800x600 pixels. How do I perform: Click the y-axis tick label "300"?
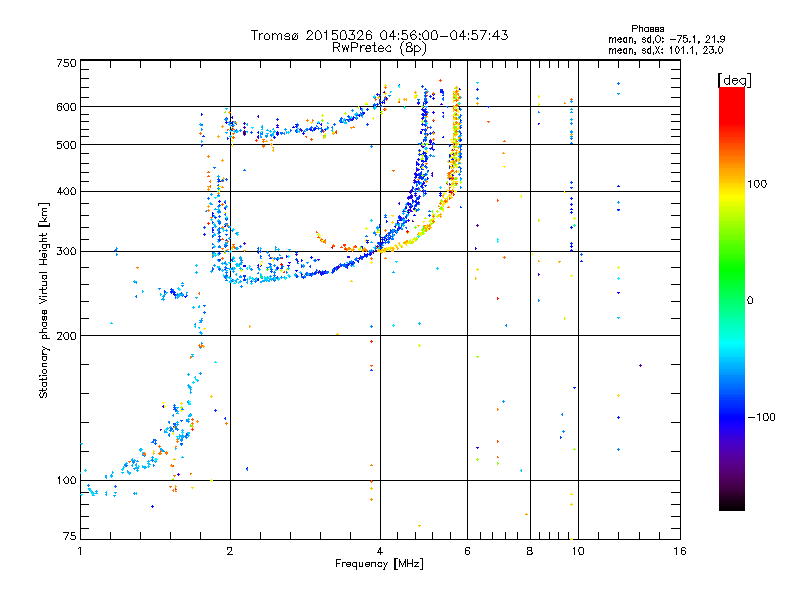point(66,251)
